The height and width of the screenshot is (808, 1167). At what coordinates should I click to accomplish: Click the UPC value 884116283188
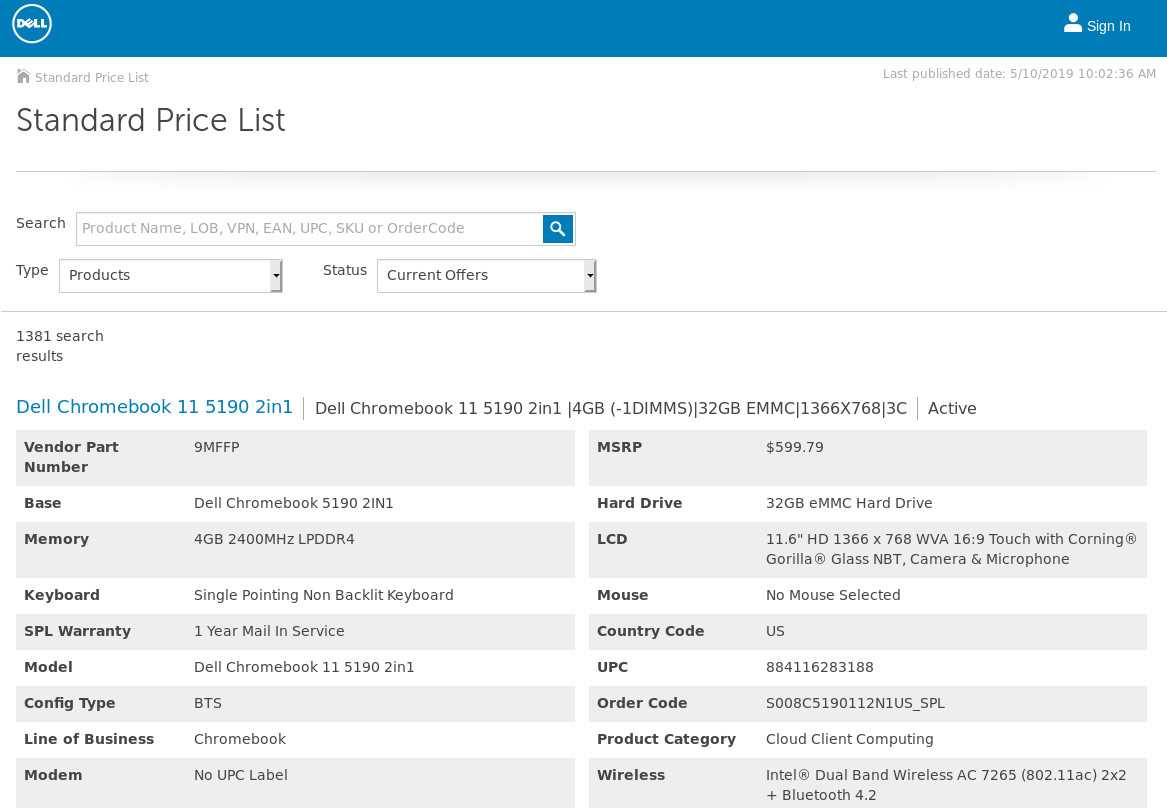(x=819, y=667)
